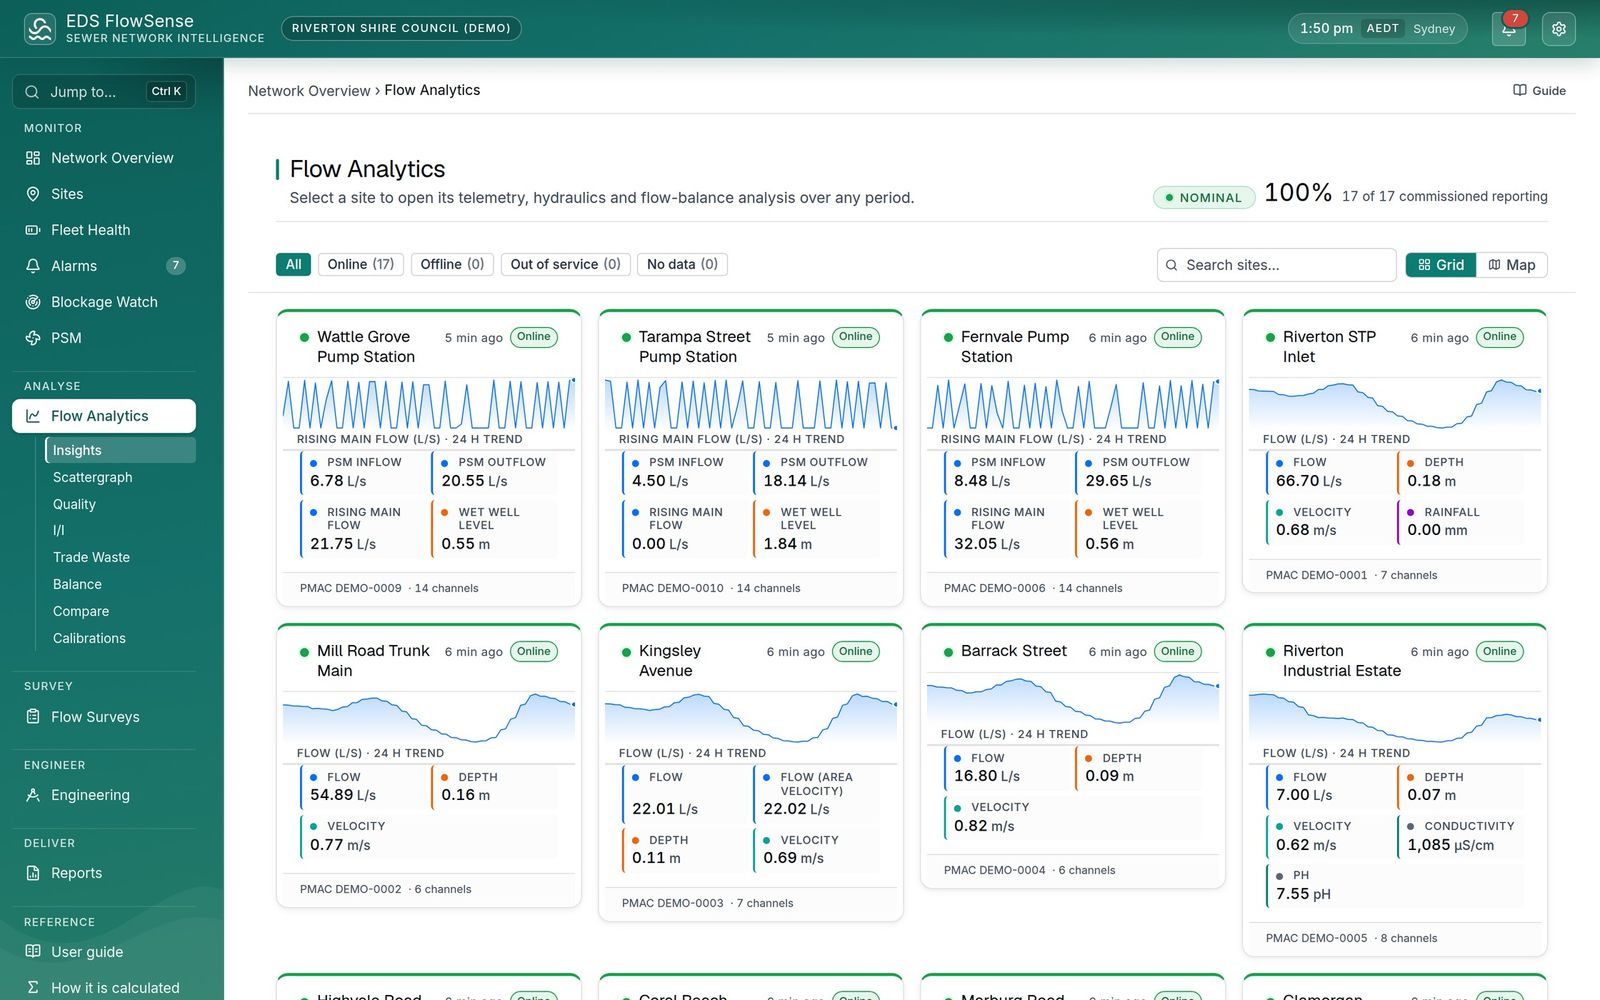Click Network Overview breadcrumb
The width and height of the screenshot is (1600, 1000).
(309, 90)
